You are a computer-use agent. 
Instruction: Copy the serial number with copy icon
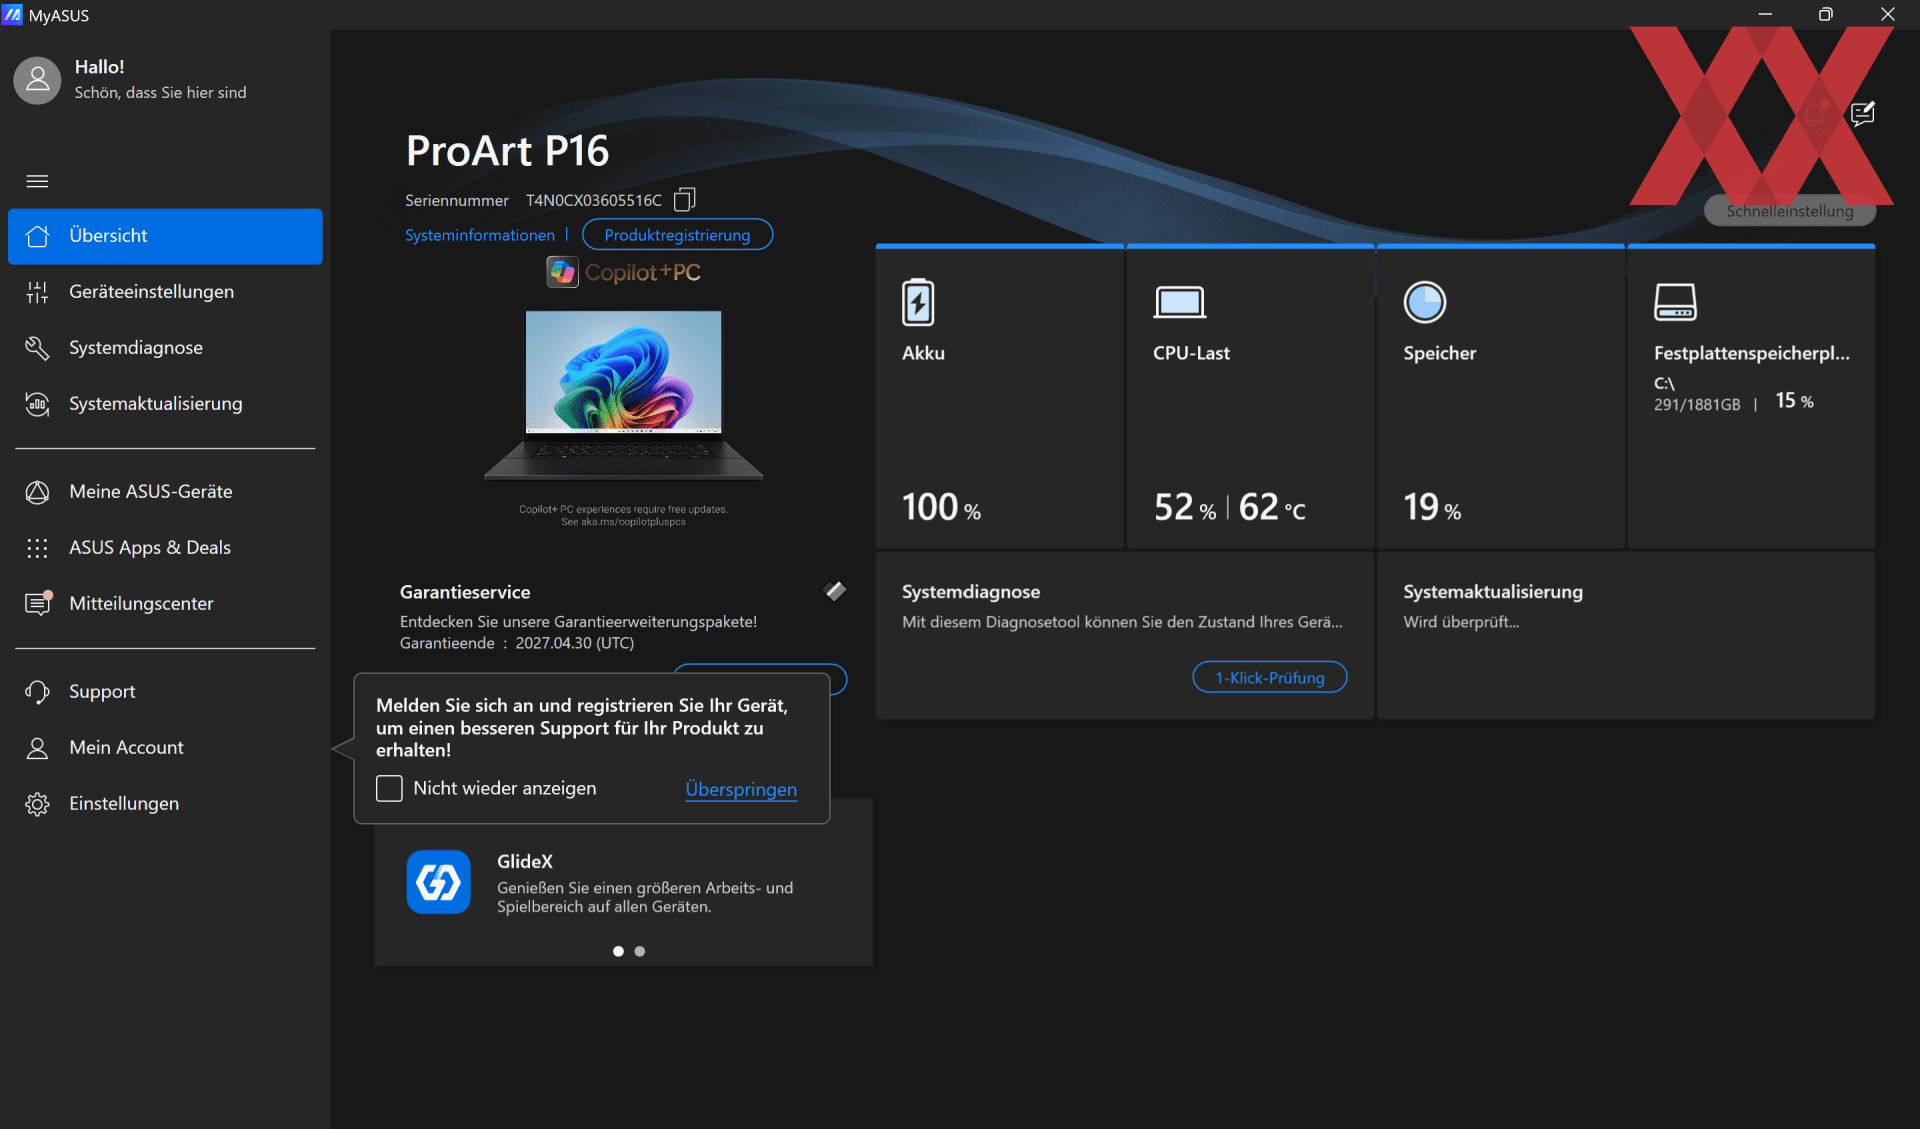[684, 200]
